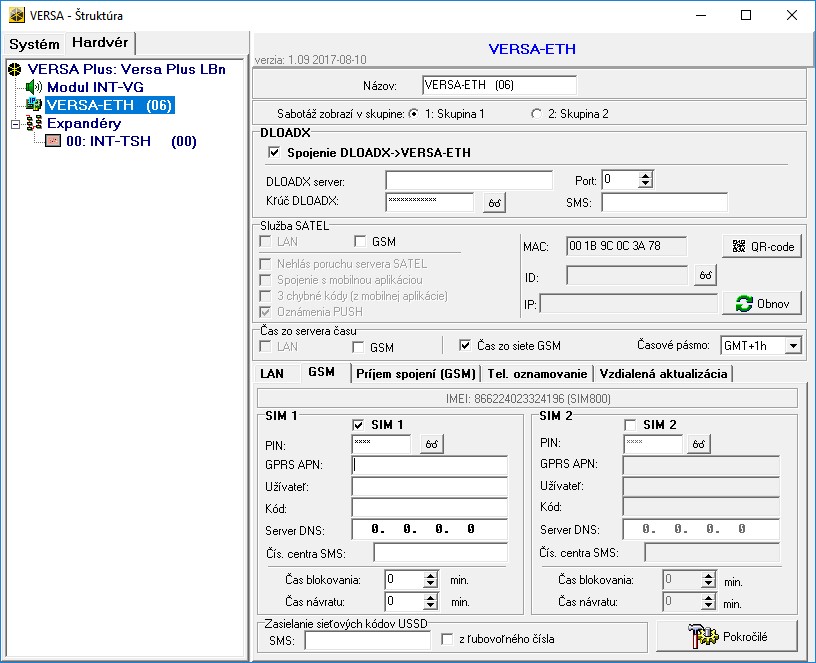Enable the SIM 2 checkbox

coord(630,425)
